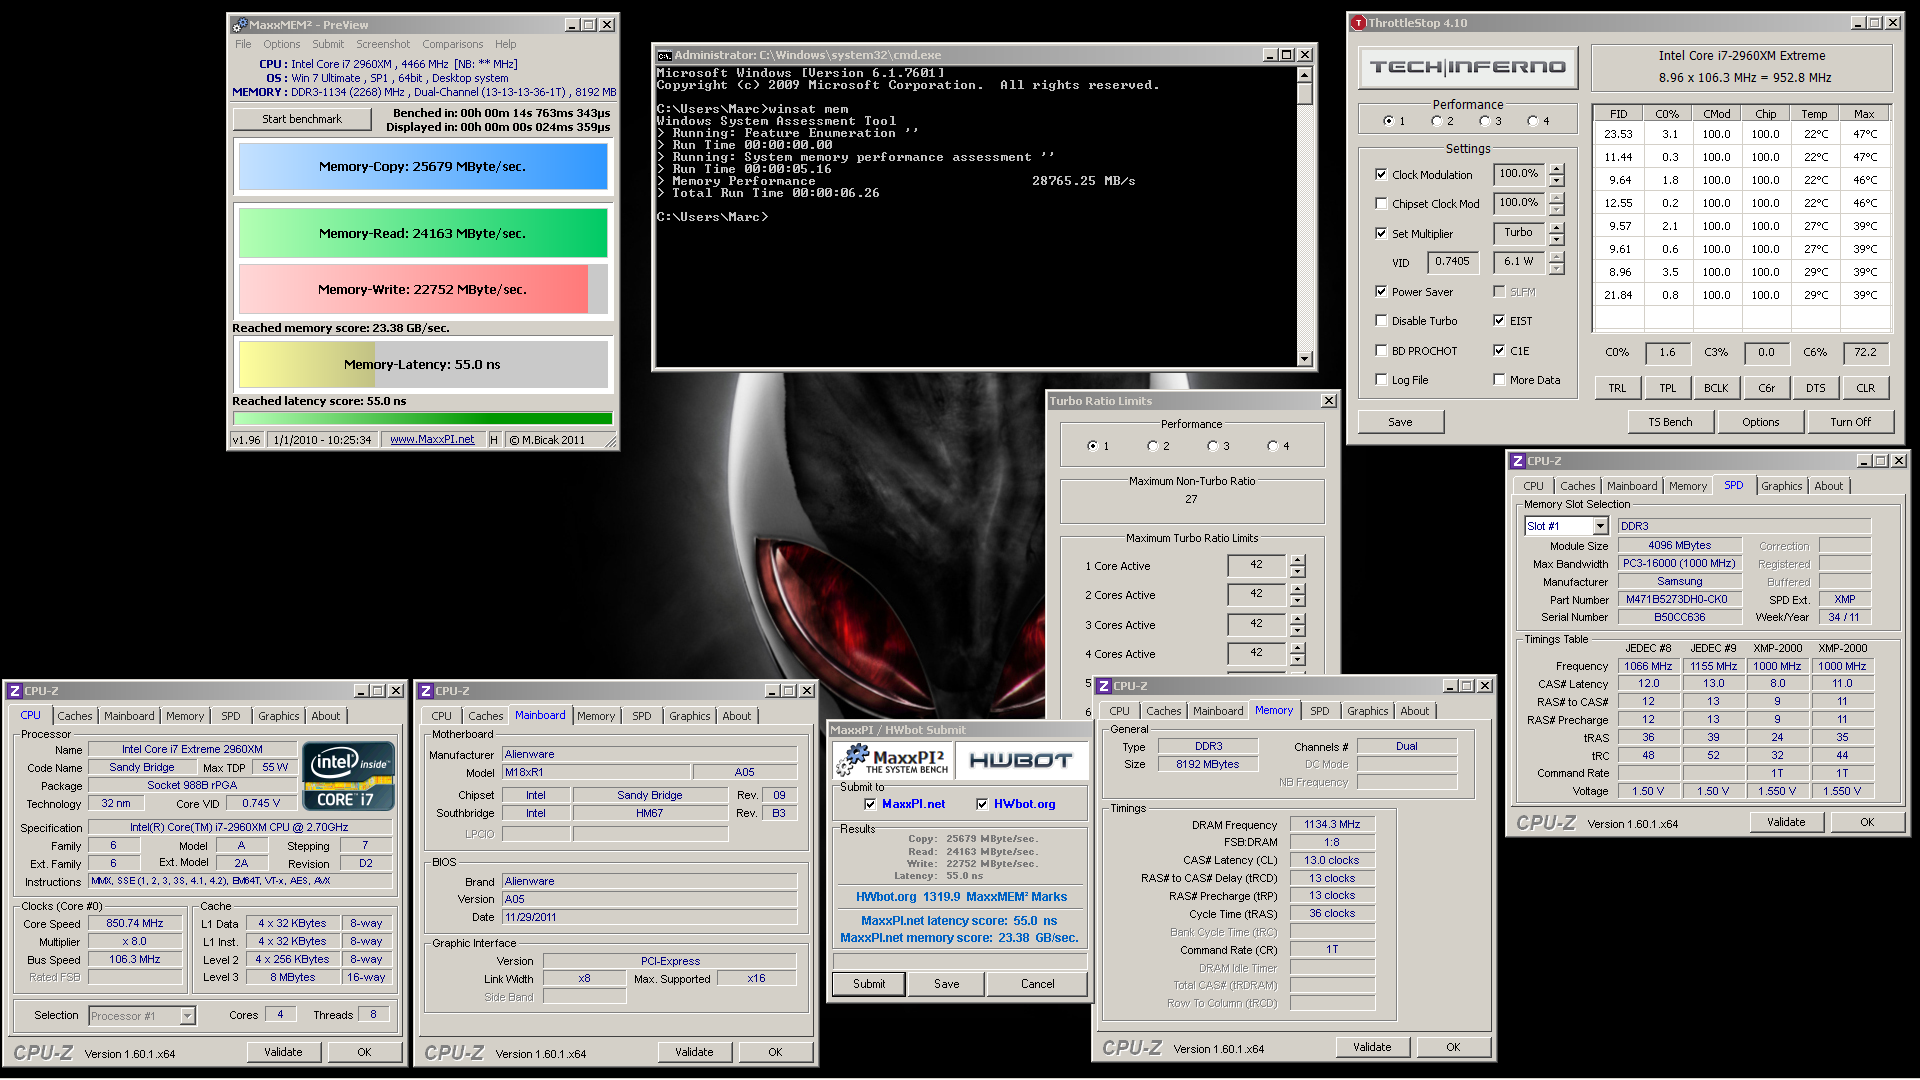Open About tab in CPU-Z Mainboard window
Viewport: 1920px width, 1080px height.
(736, 716)
